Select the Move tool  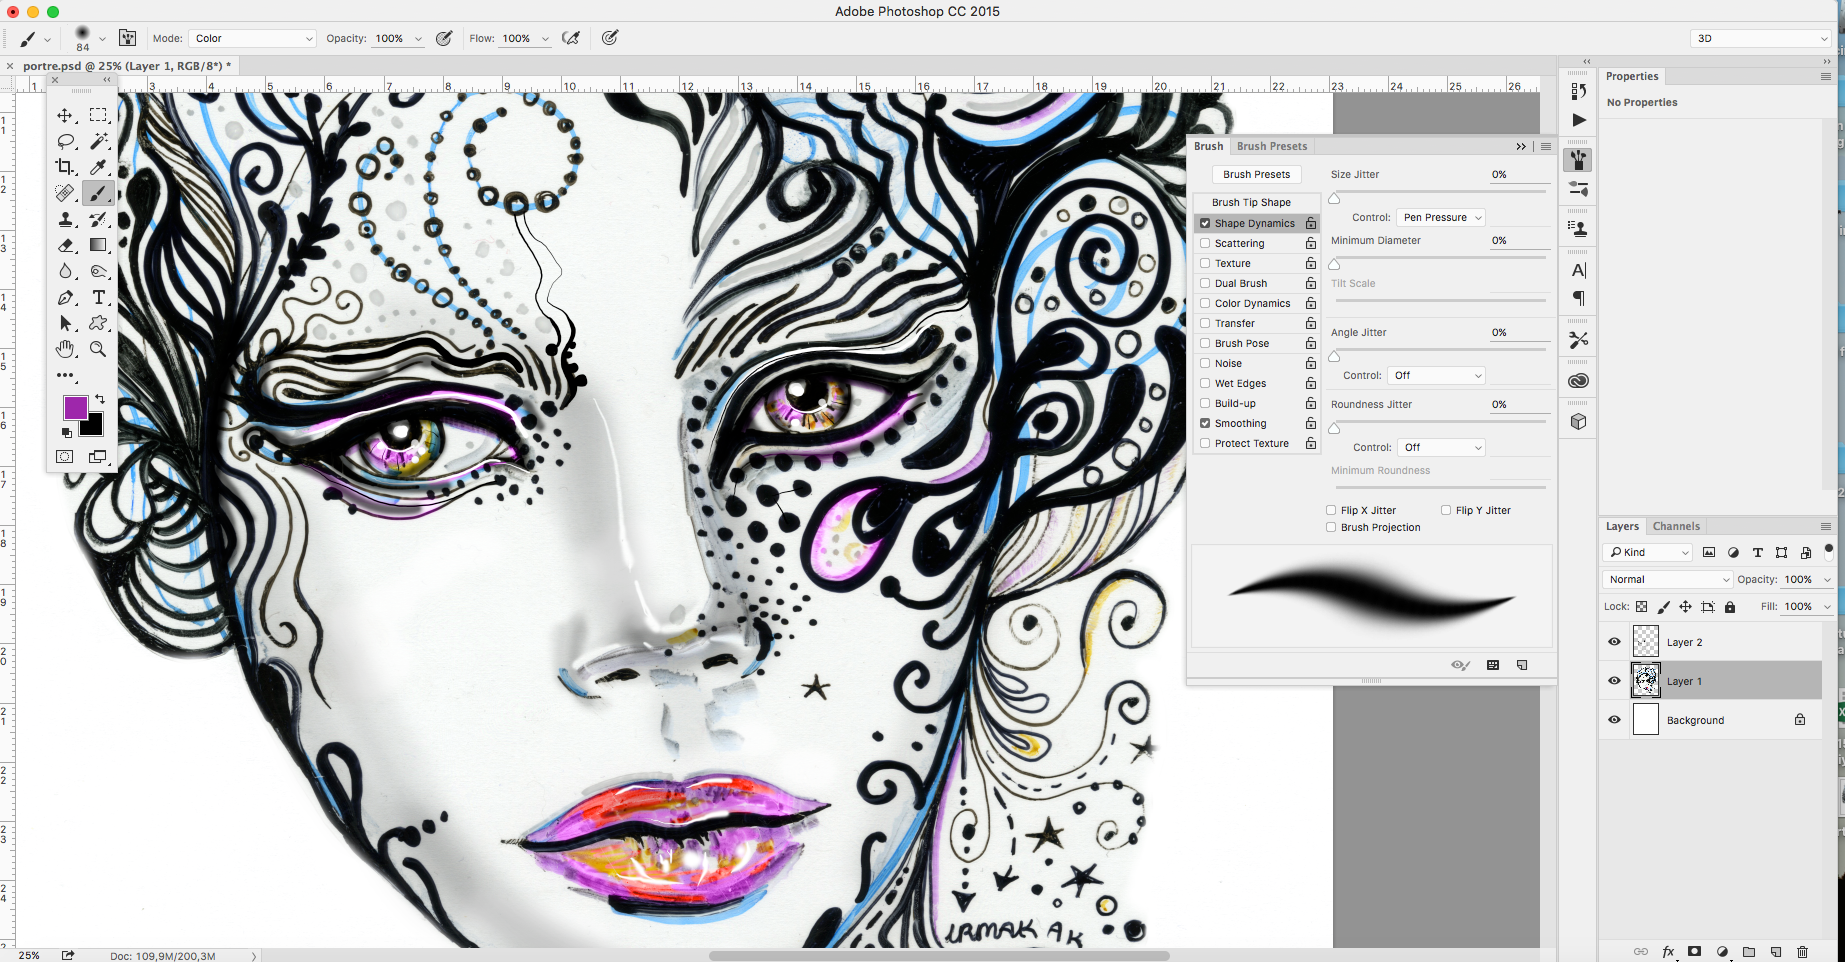point(65,115)
